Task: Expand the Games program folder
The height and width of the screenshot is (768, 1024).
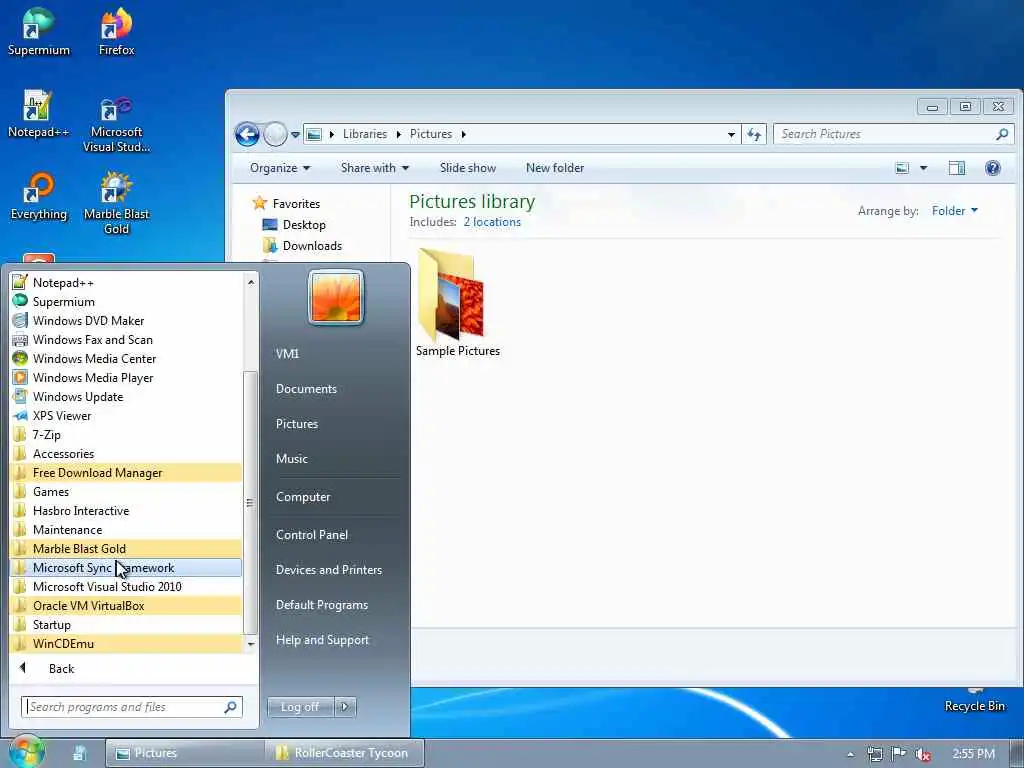Action: pyautogui.click(x=126, y=491)
